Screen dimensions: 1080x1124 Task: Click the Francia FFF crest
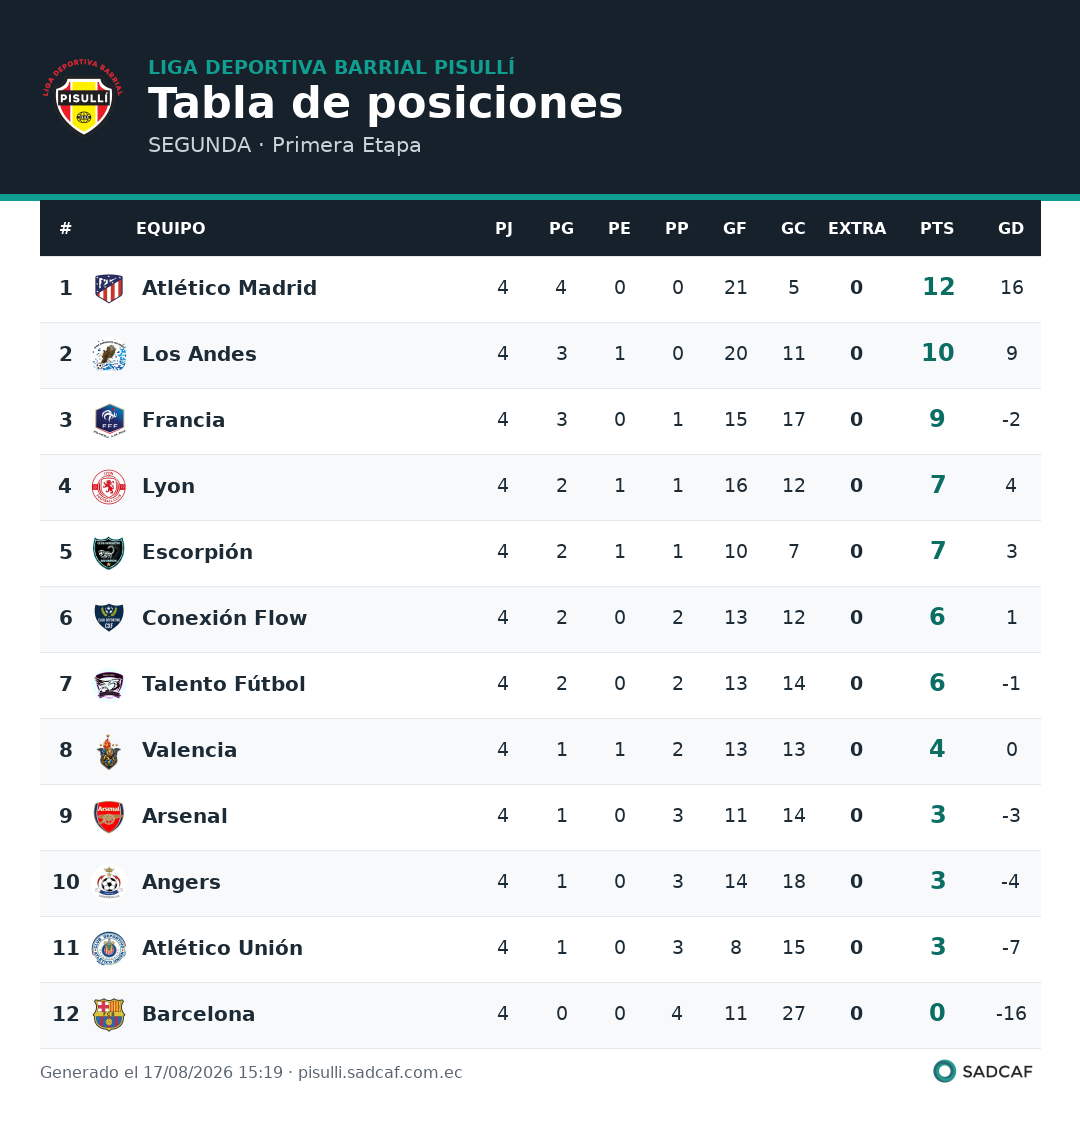(109, 420)
